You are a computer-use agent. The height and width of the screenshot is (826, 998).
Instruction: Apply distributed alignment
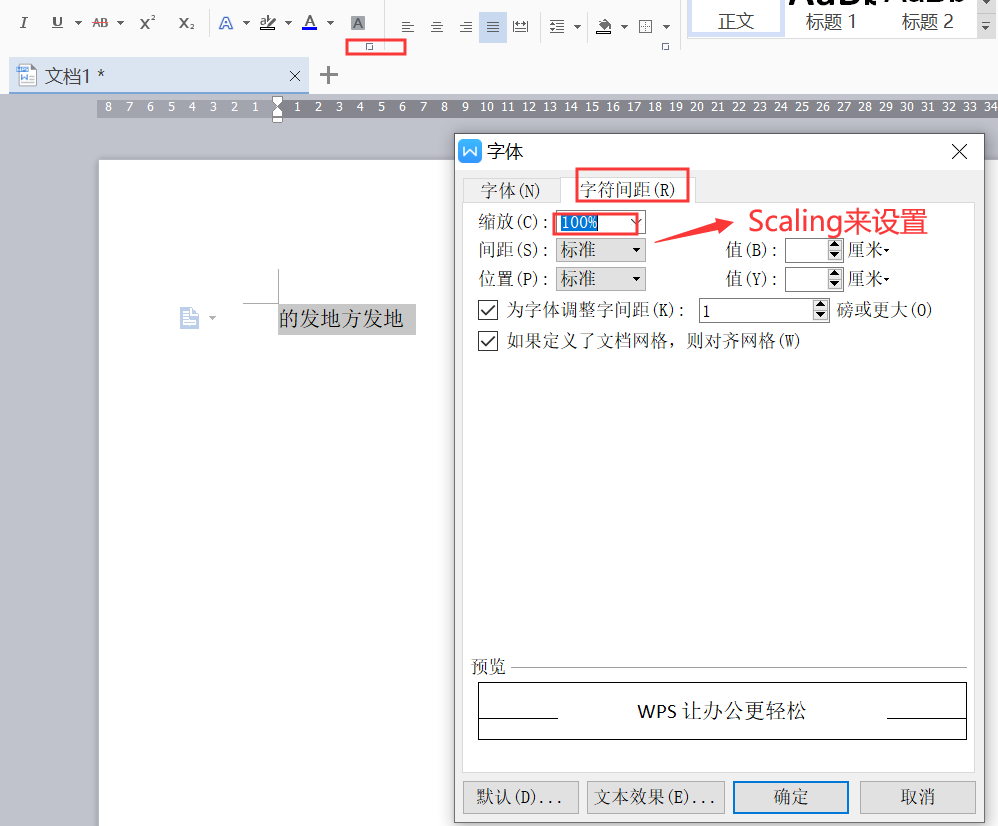click(521, 27)
